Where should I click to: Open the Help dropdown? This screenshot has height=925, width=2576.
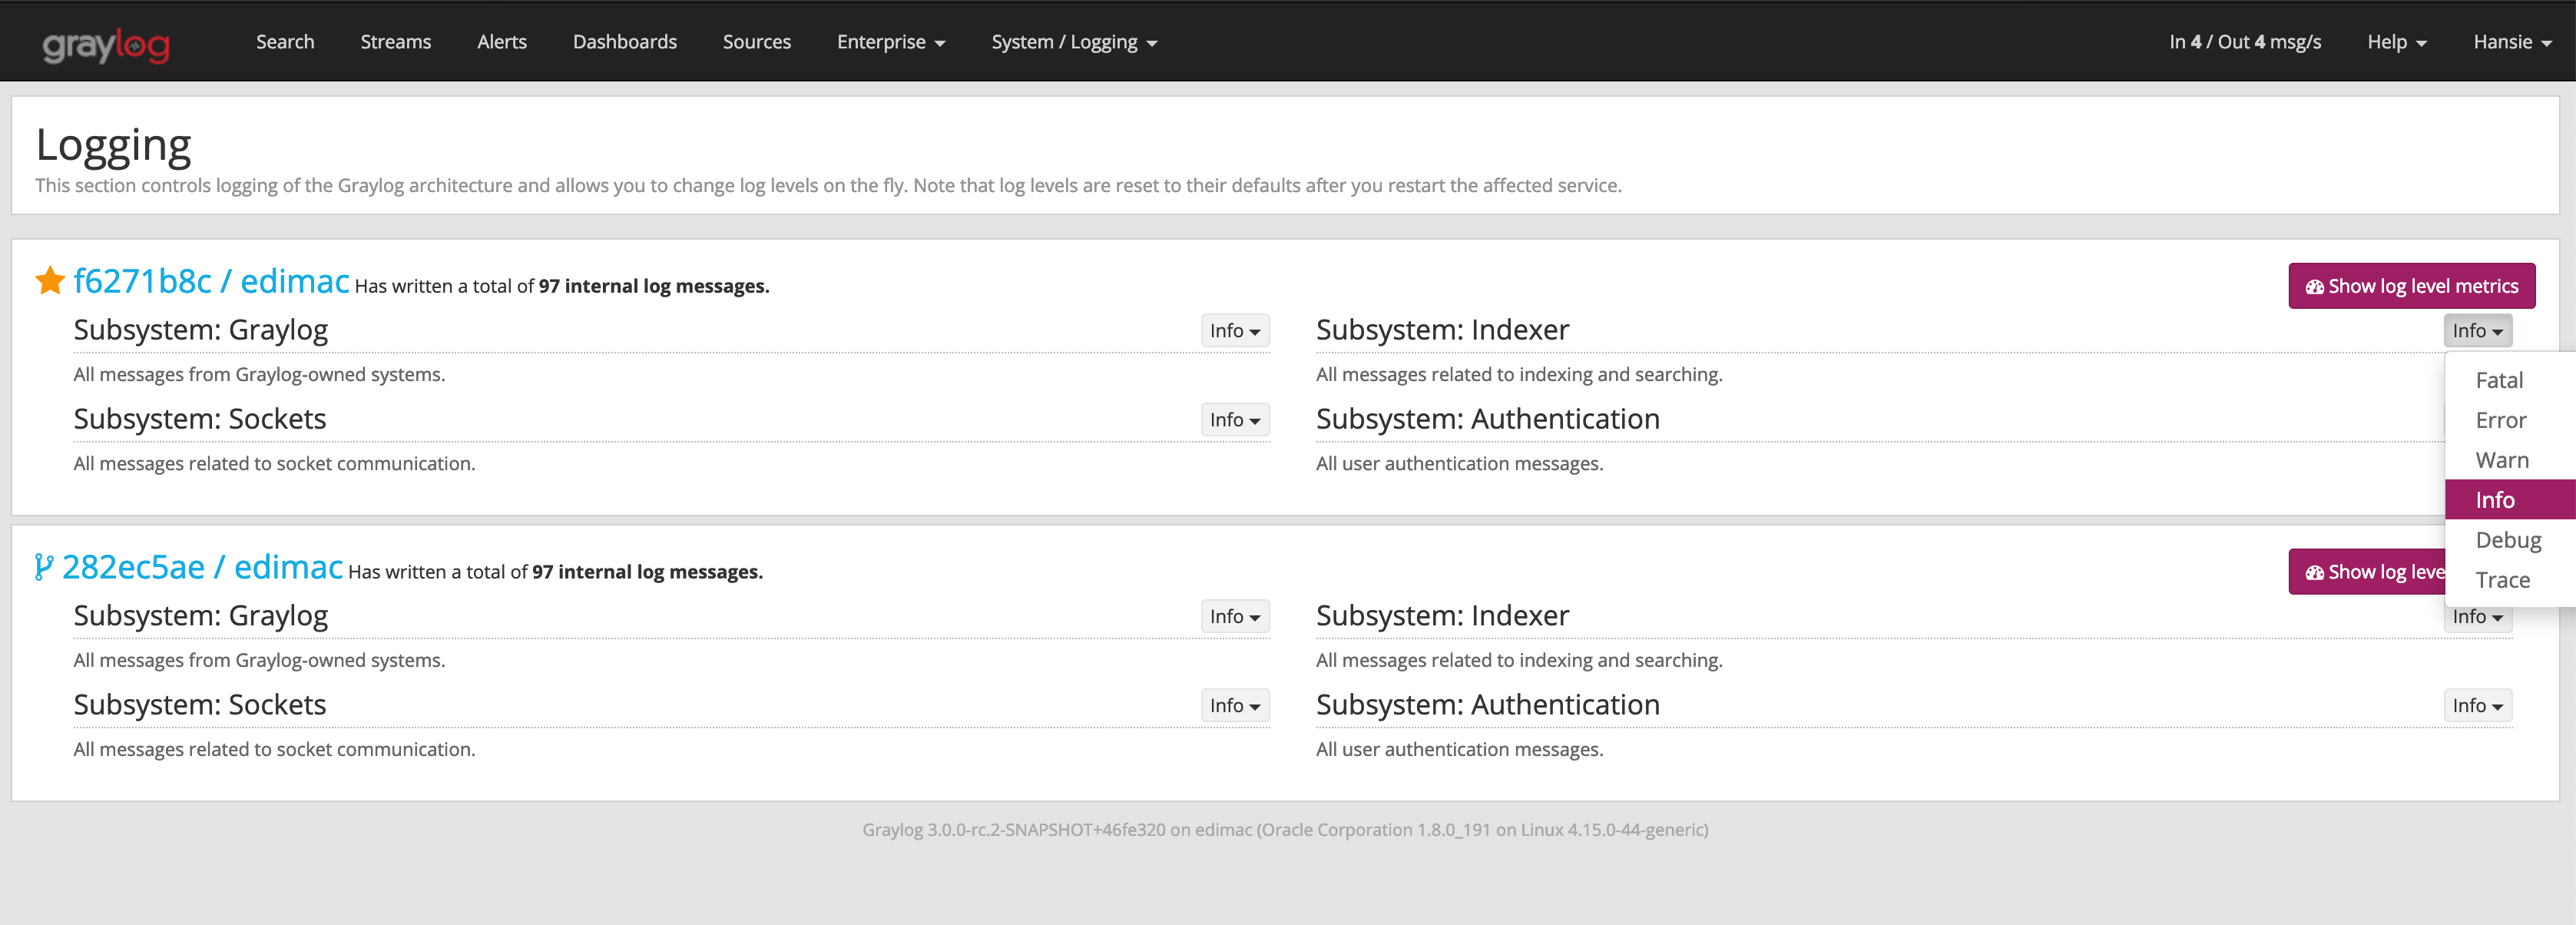[x=2397, y=42]
